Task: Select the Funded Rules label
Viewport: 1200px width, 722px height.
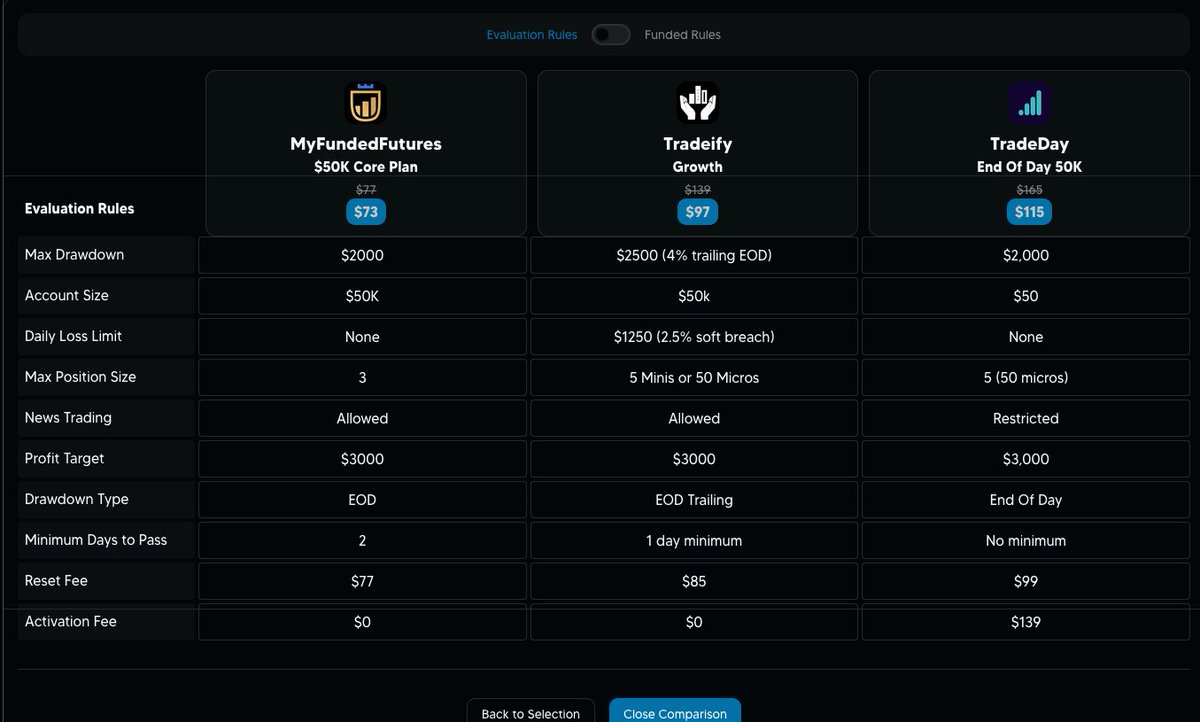Action: pyautogui.click(x=682, y=35)
